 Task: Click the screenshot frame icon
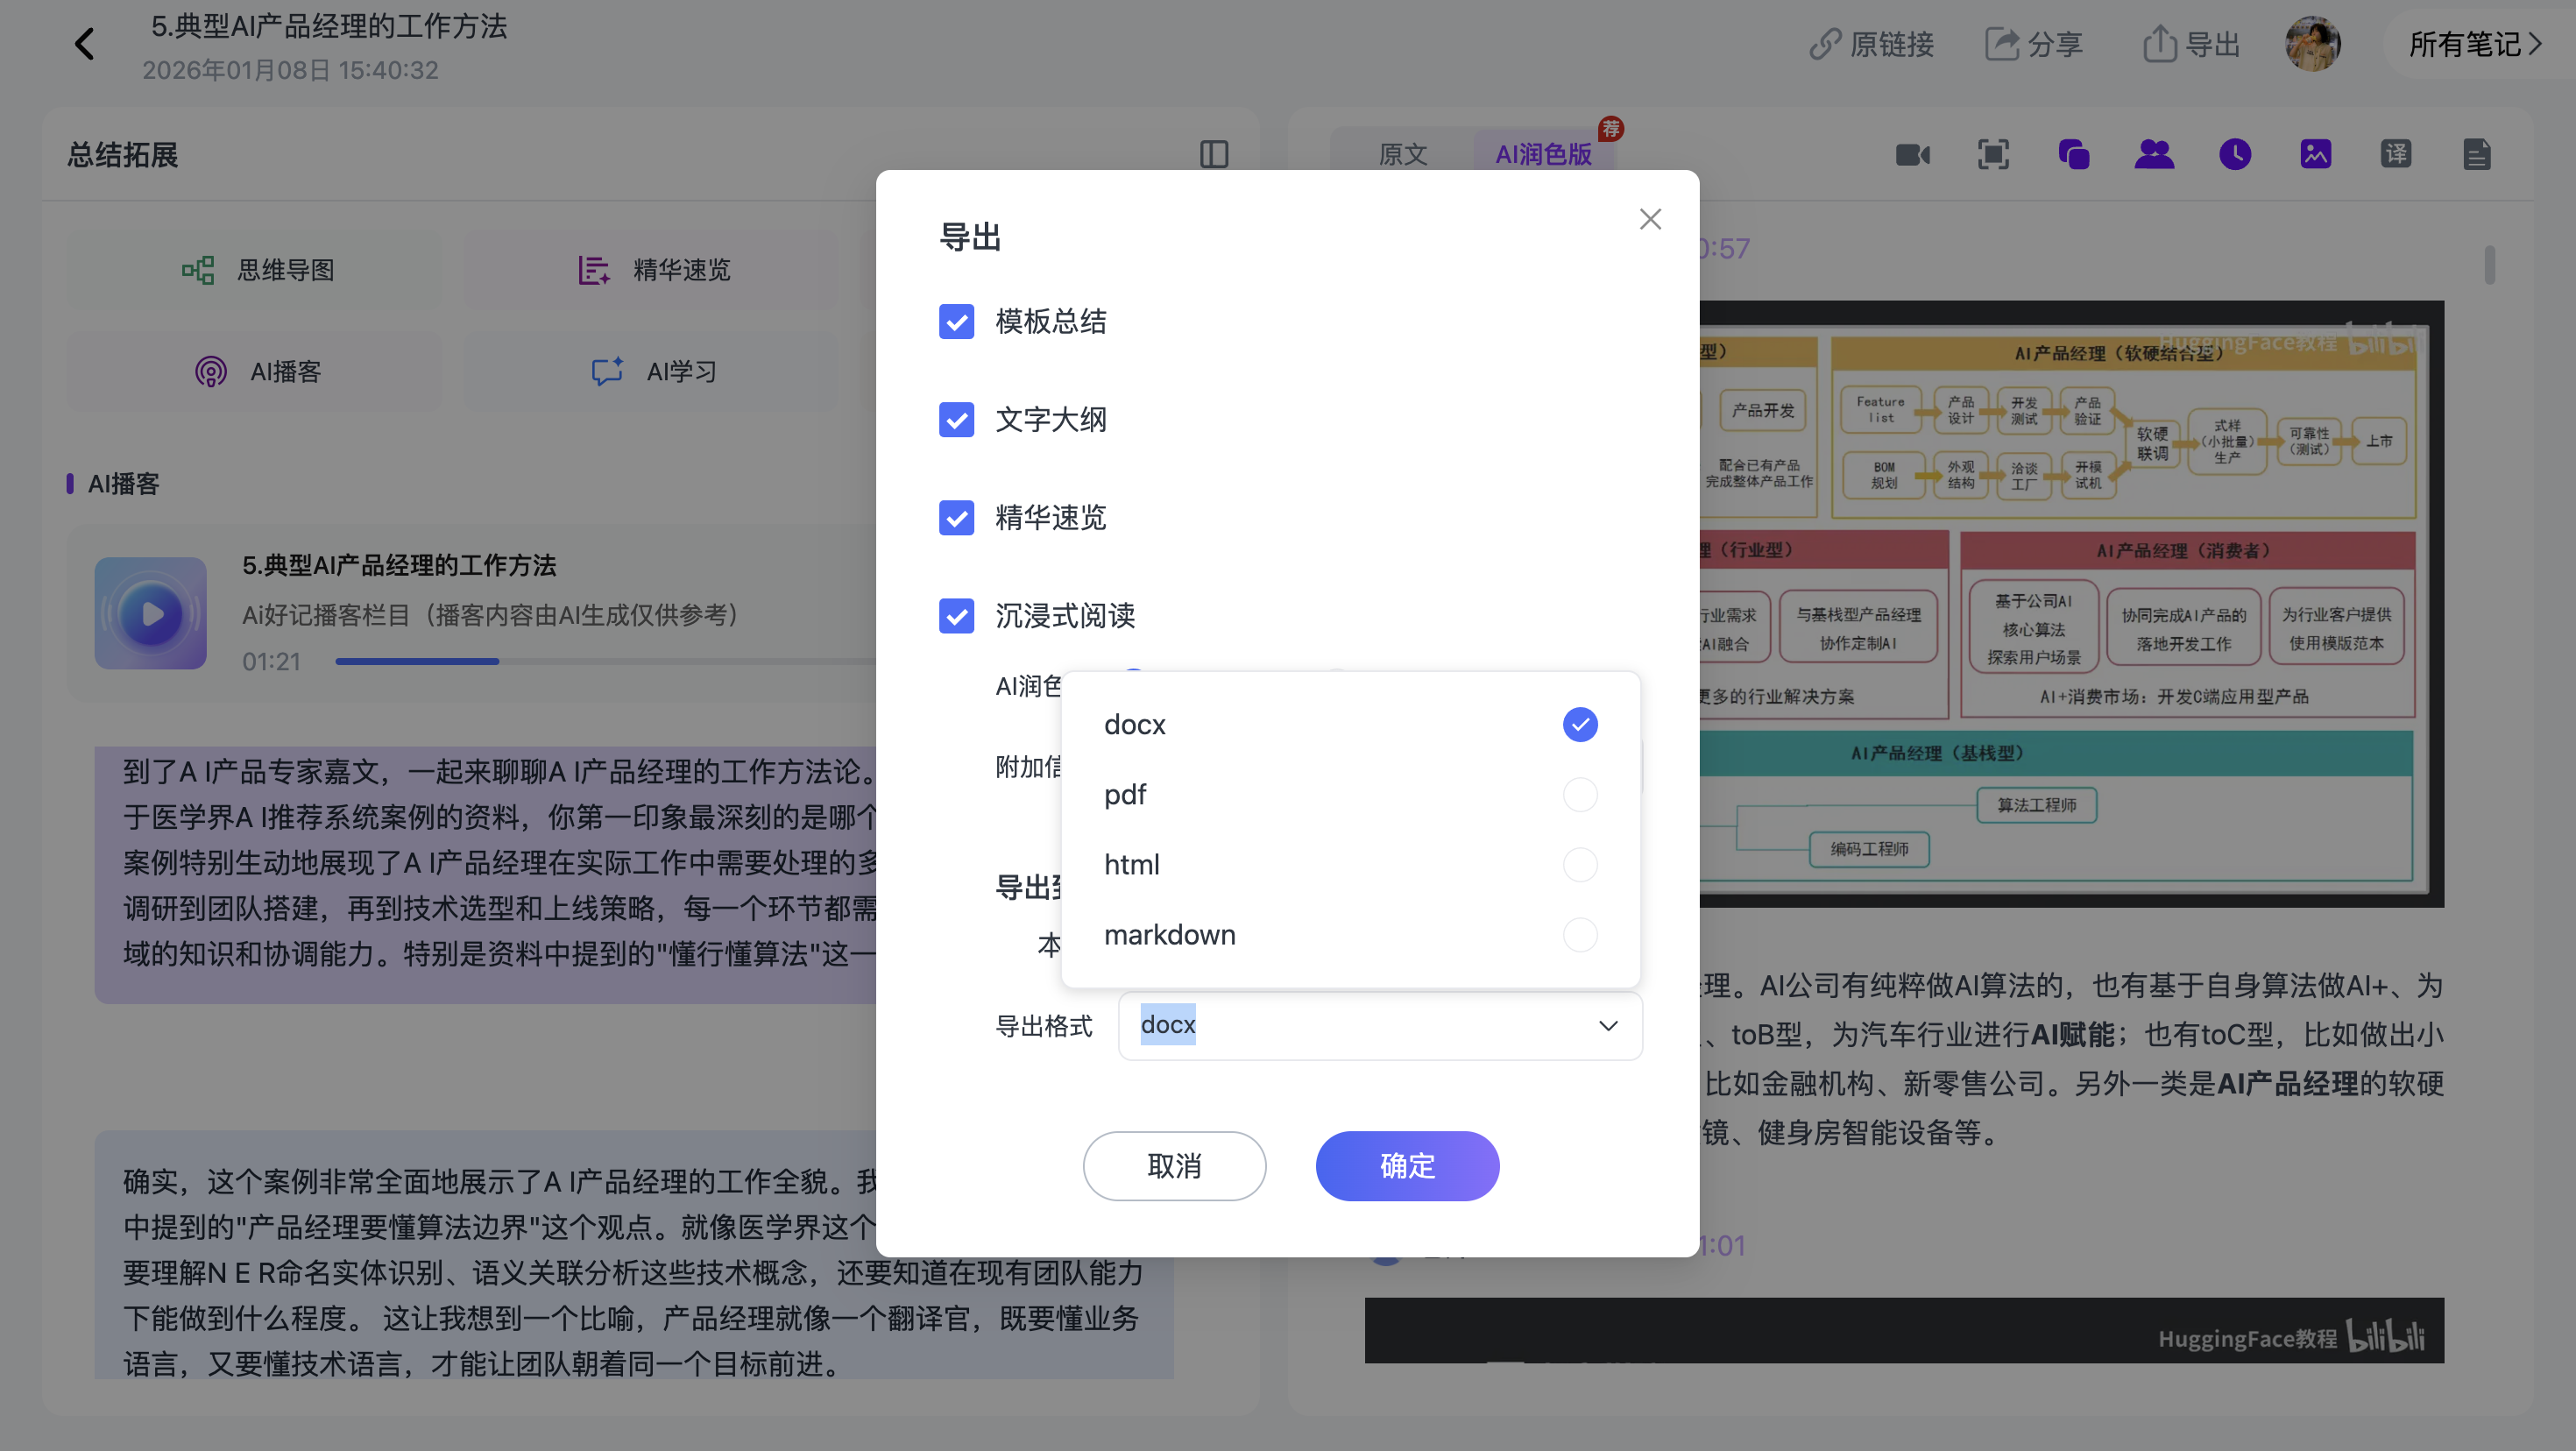pyautogui.click(x=1993, y=154)
